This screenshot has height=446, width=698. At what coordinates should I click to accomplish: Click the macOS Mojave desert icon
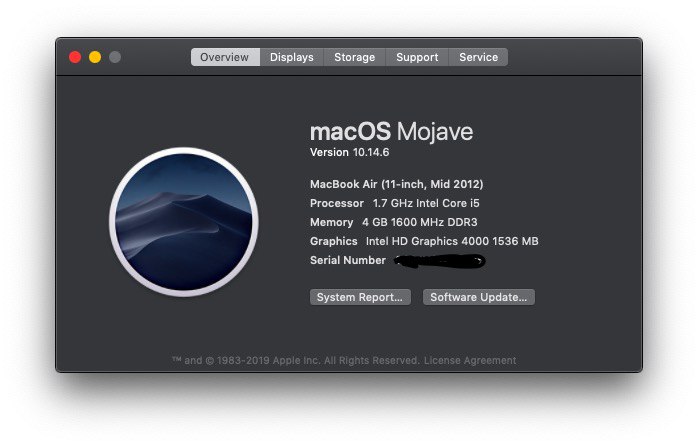tap(184, 222)
